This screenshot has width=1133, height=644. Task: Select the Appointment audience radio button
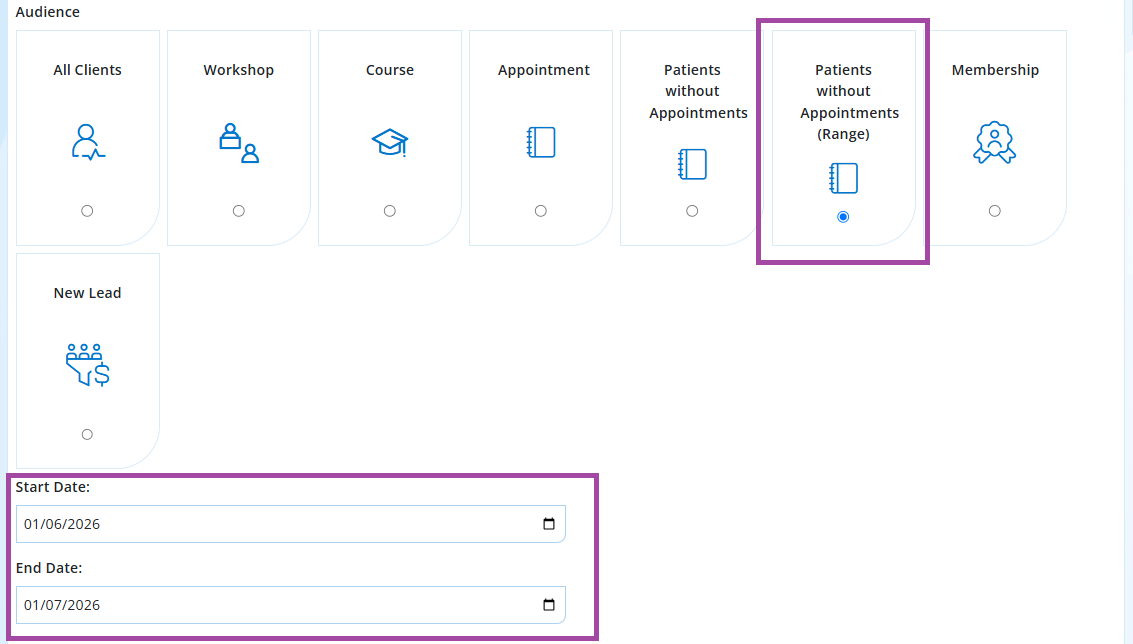[540, 211]
